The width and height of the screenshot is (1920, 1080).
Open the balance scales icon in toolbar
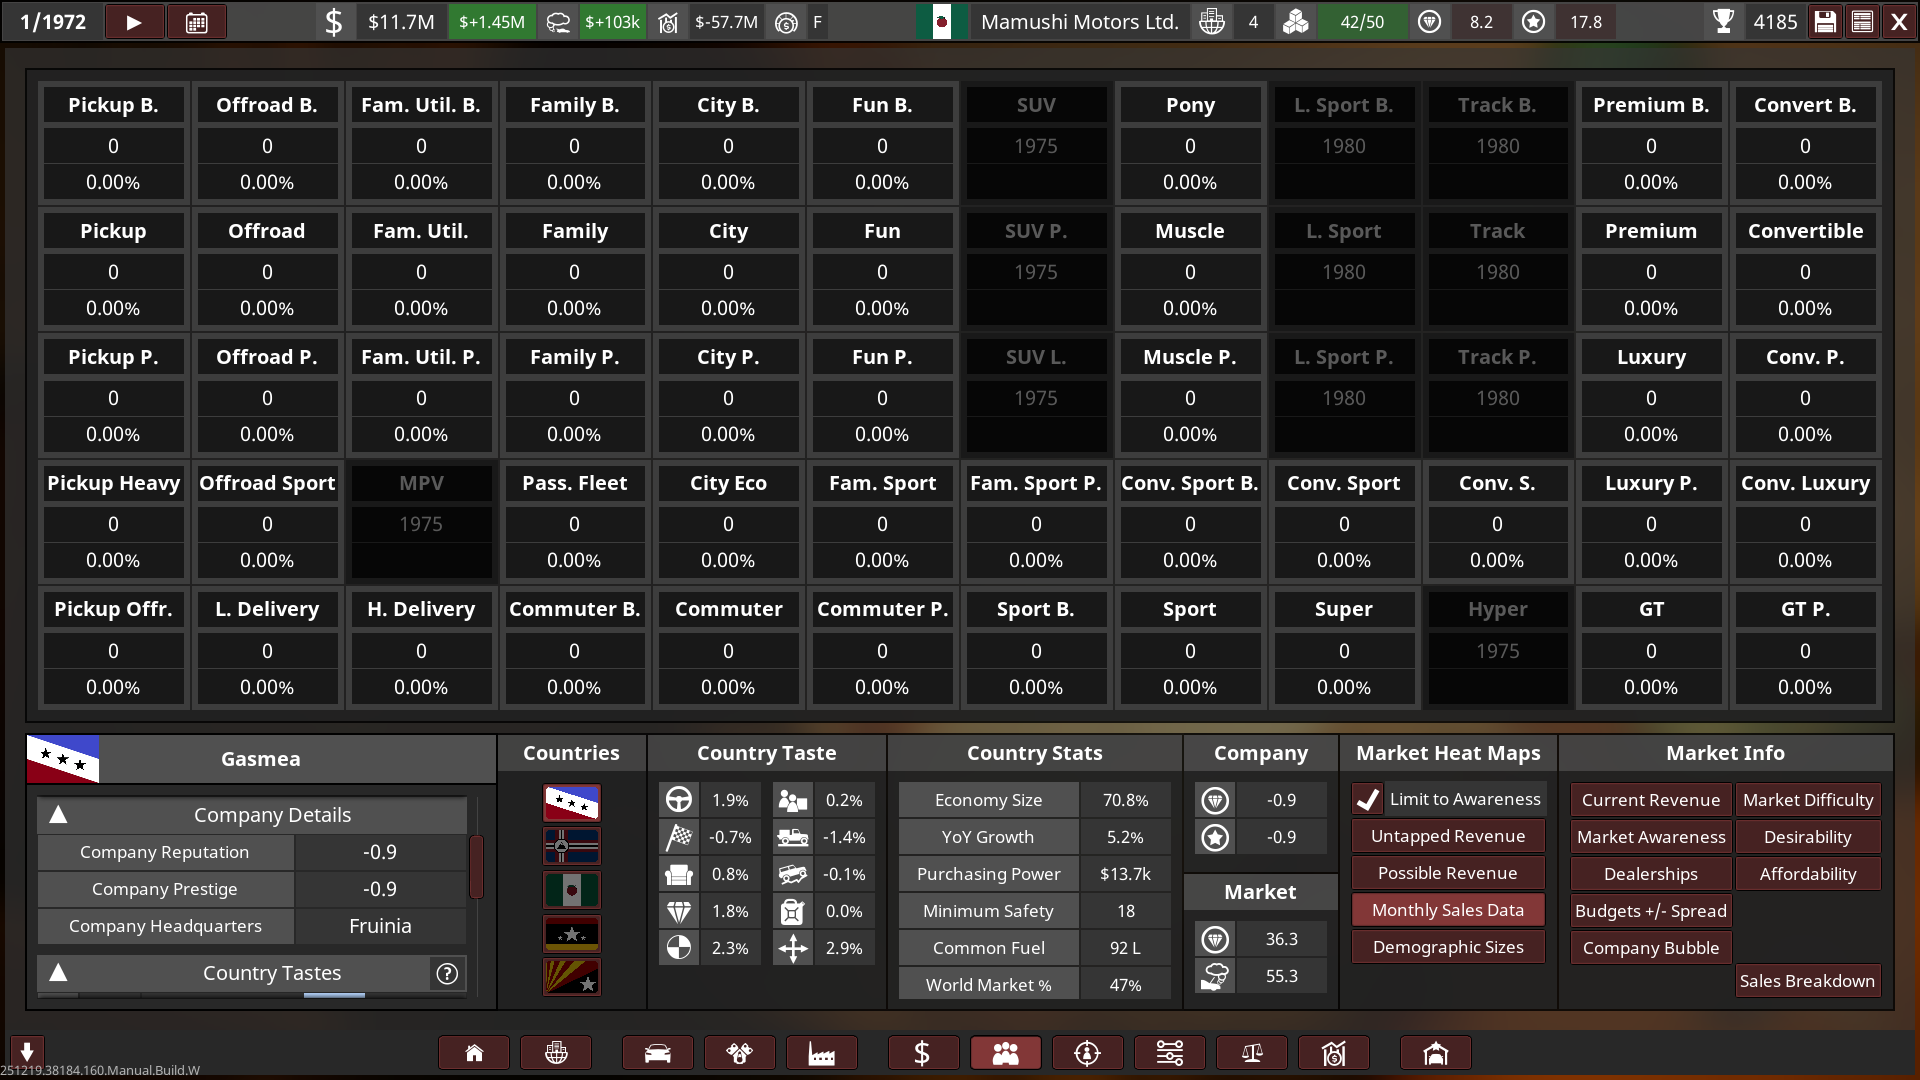[1251, 1053]
